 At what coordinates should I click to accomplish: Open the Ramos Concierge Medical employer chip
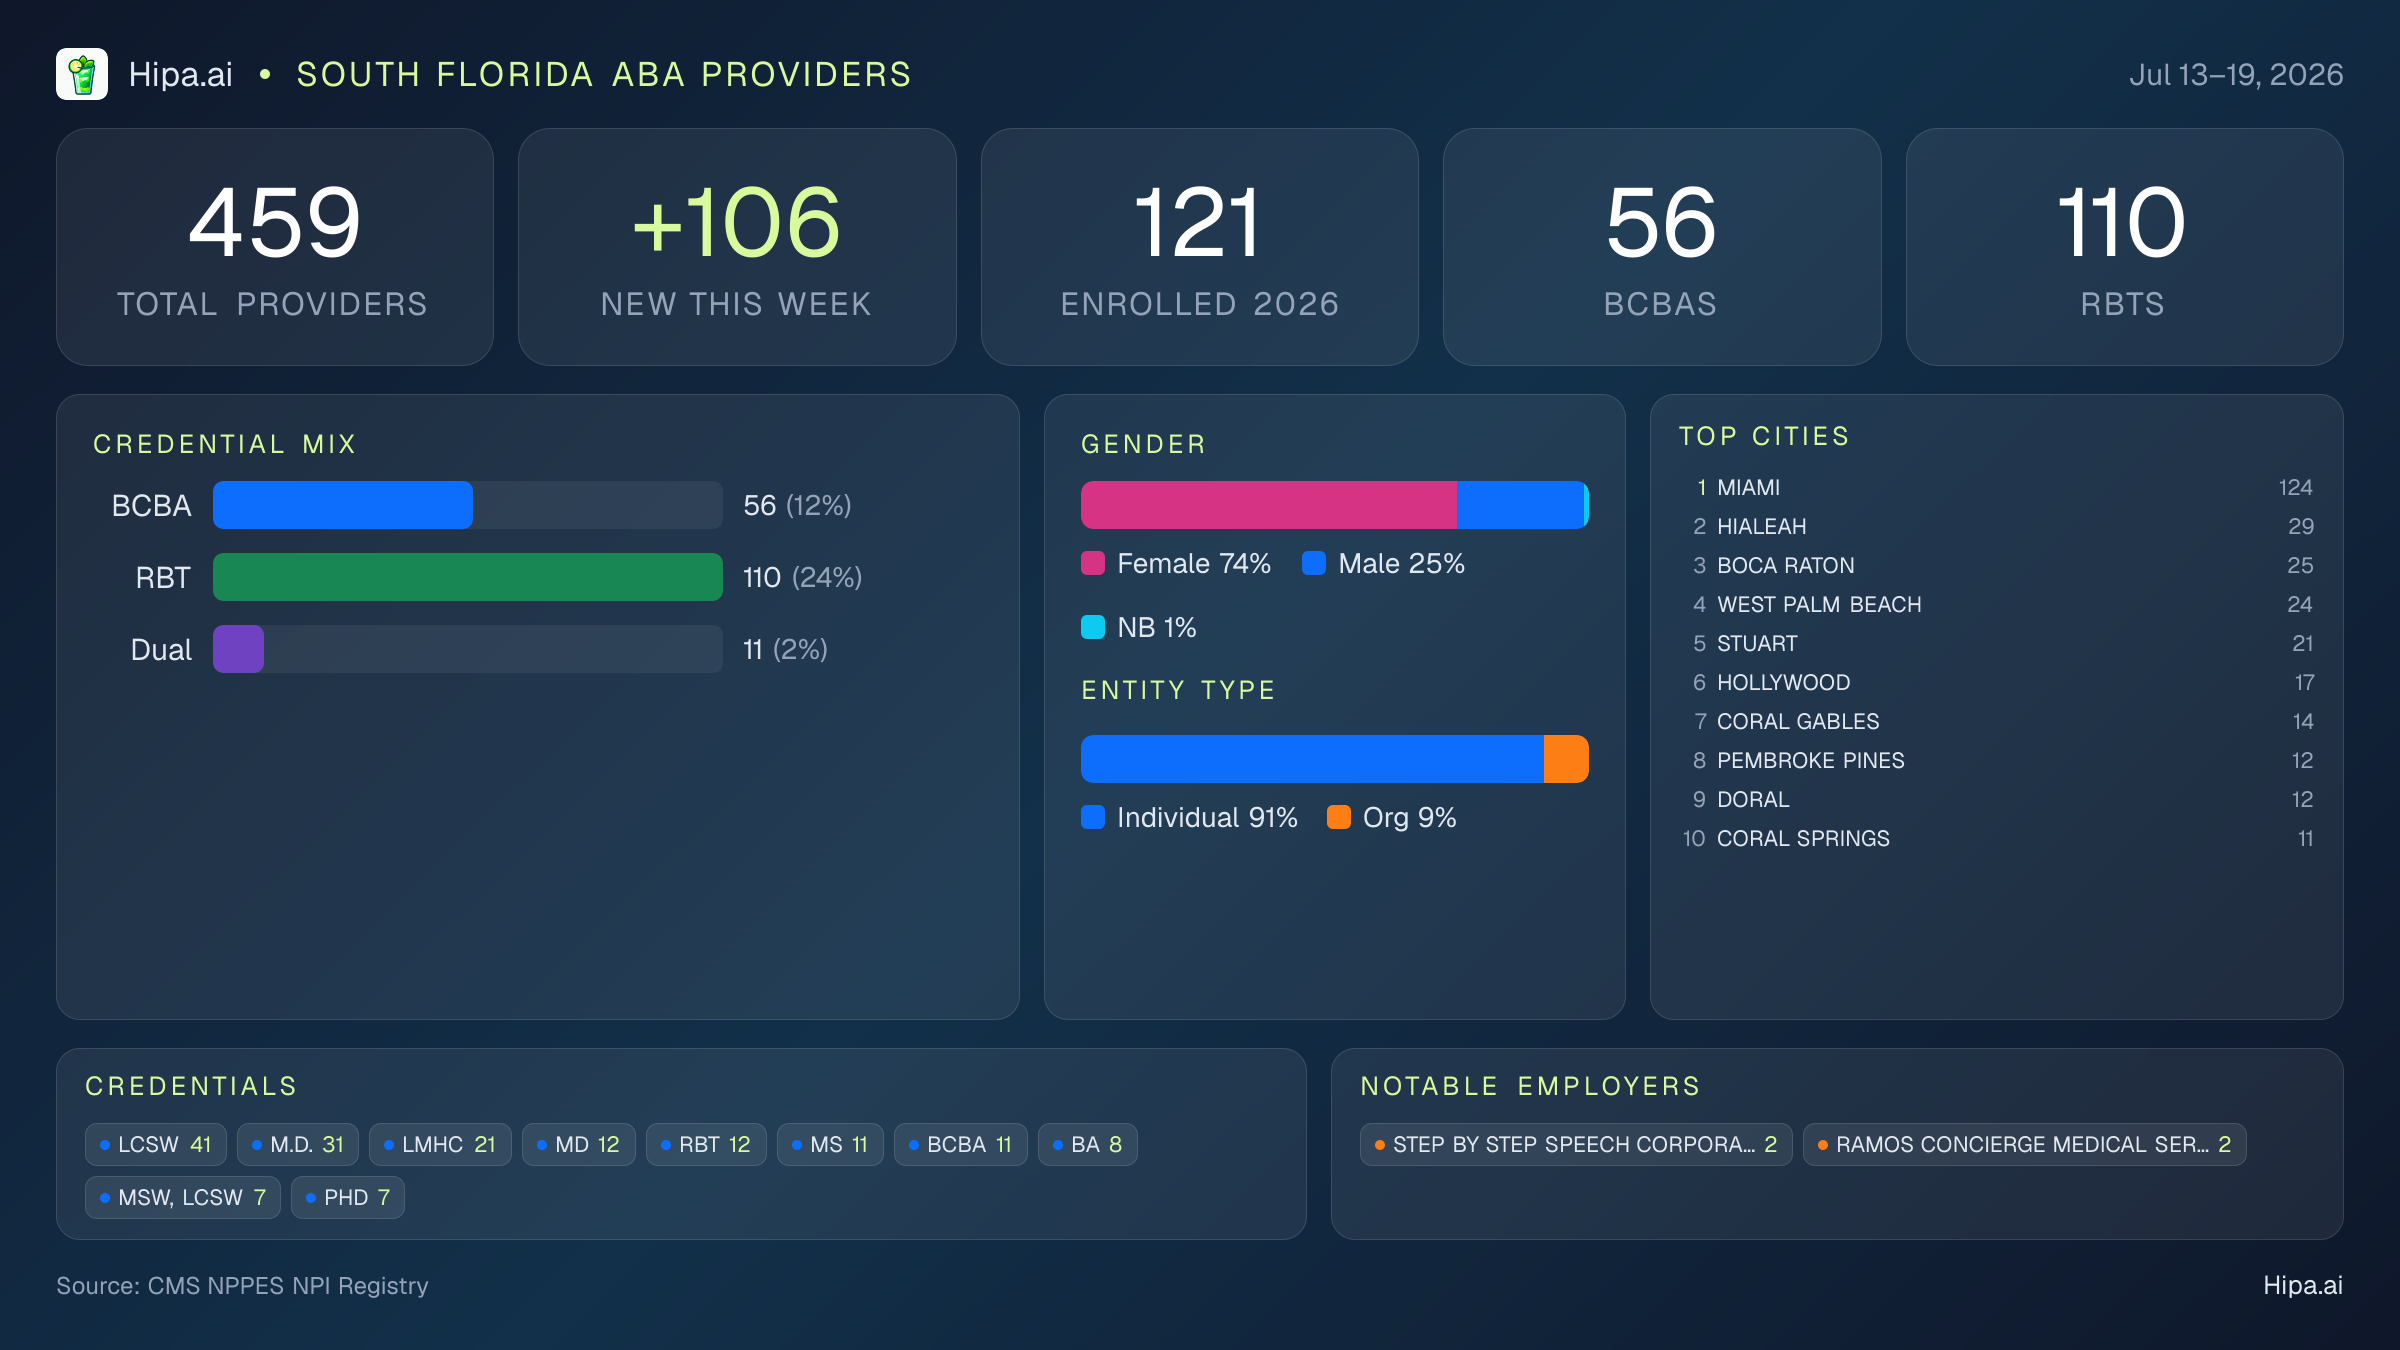pyautogui.click(x=2025, y=1144)
